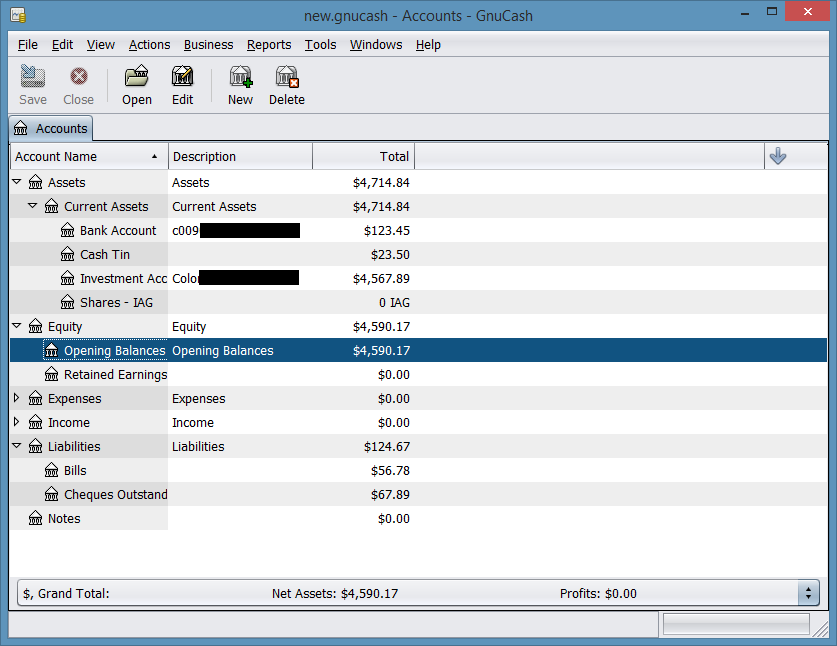Click the Save toolbar icon
The image size is (837, 646).
[33, 77]
